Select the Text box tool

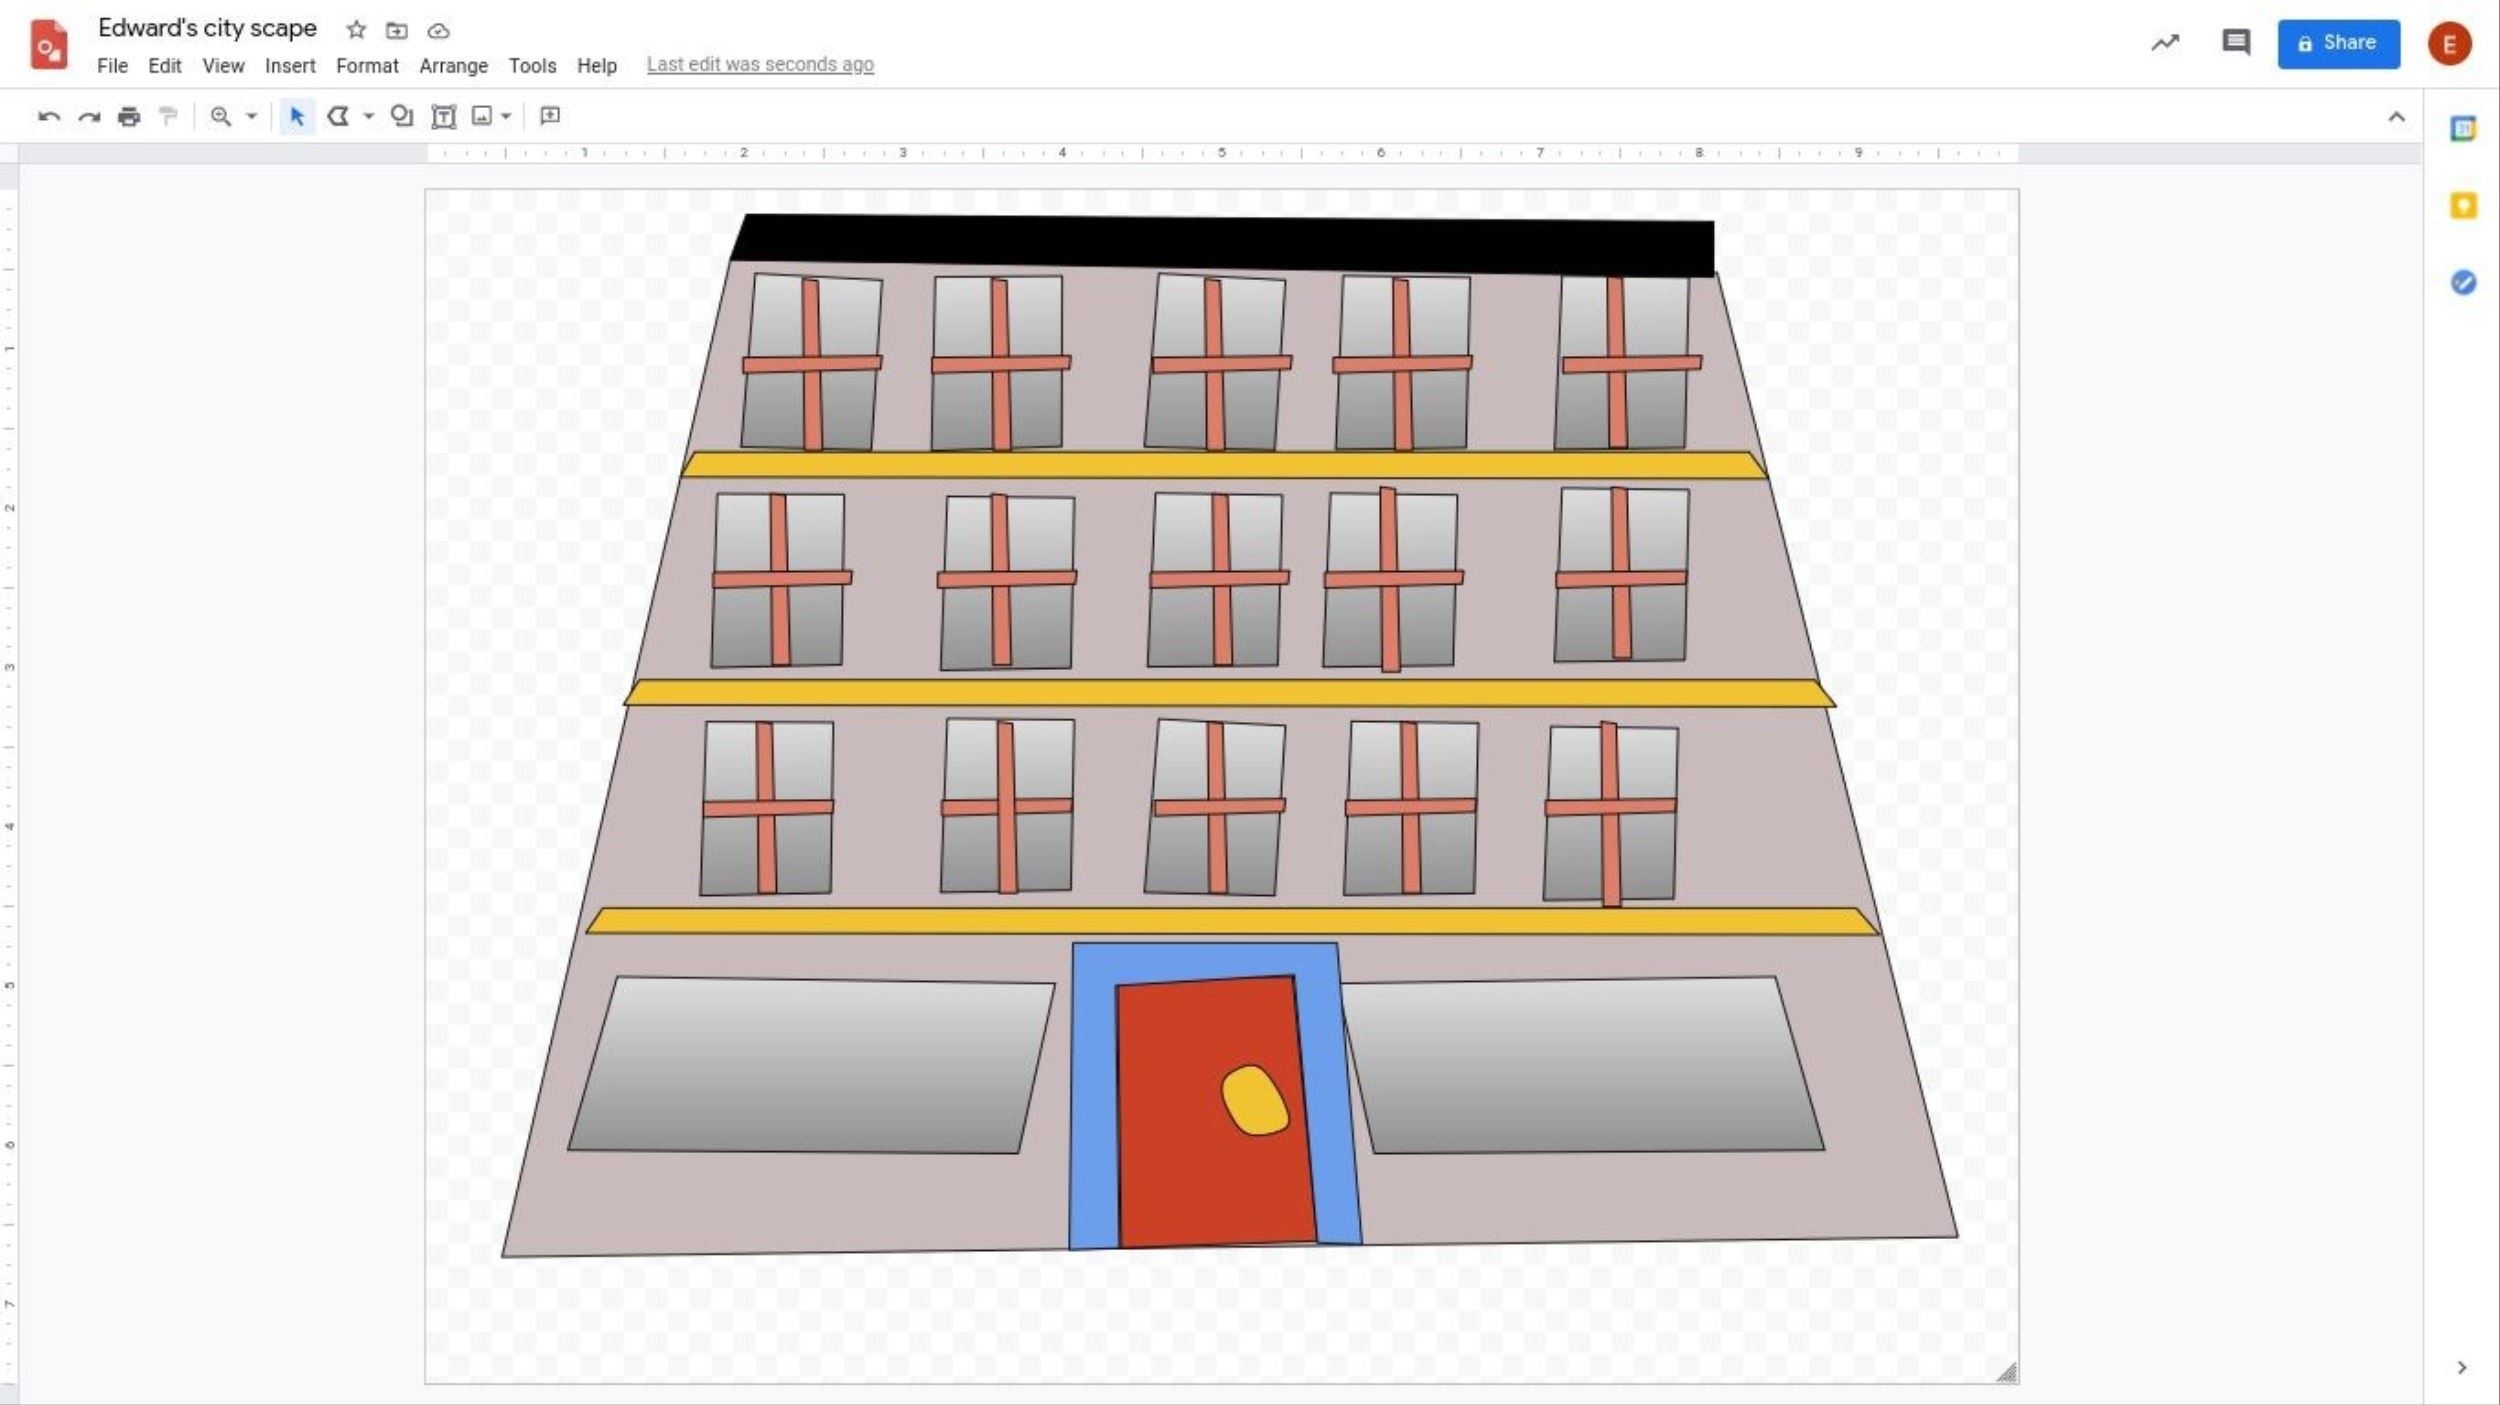tap(443, 117)
